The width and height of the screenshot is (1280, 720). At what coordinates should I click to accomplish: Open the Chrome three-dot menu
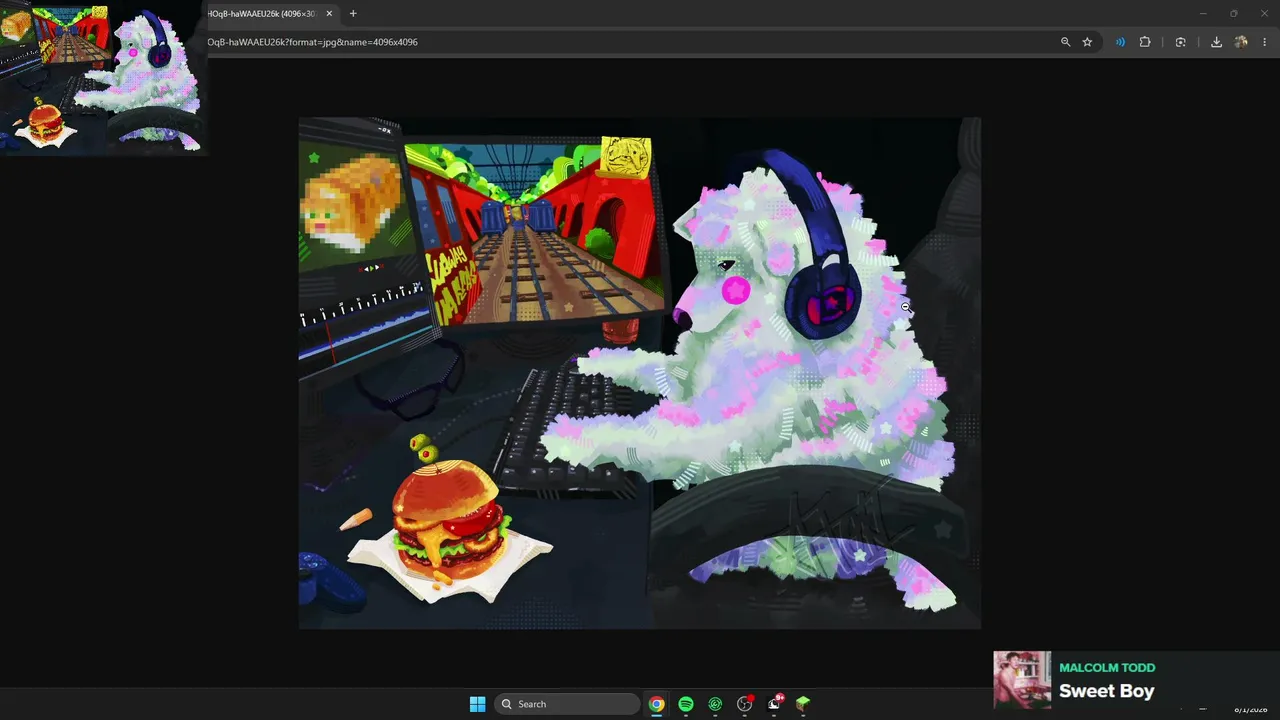(1265, 42)
